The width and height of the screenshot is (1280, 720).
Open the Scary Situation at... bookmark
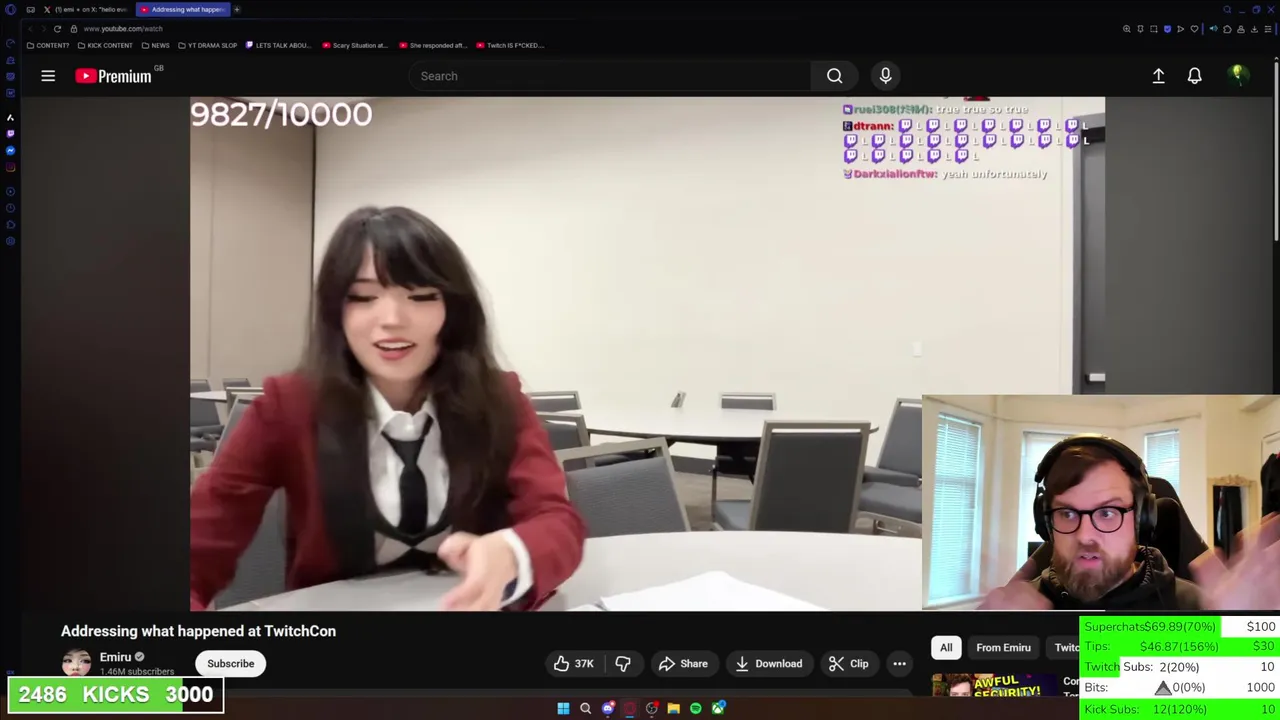point(355,45)
